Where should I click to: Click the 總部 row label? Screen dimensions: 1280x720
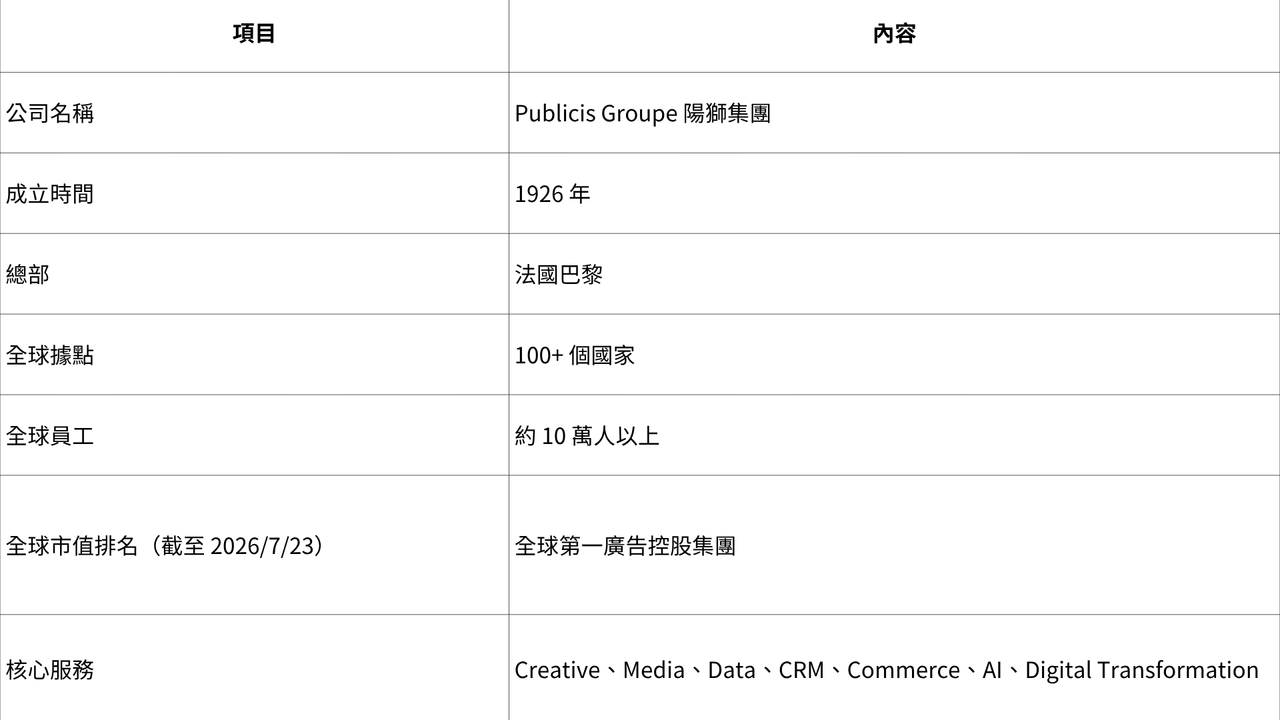coord(254,274)
